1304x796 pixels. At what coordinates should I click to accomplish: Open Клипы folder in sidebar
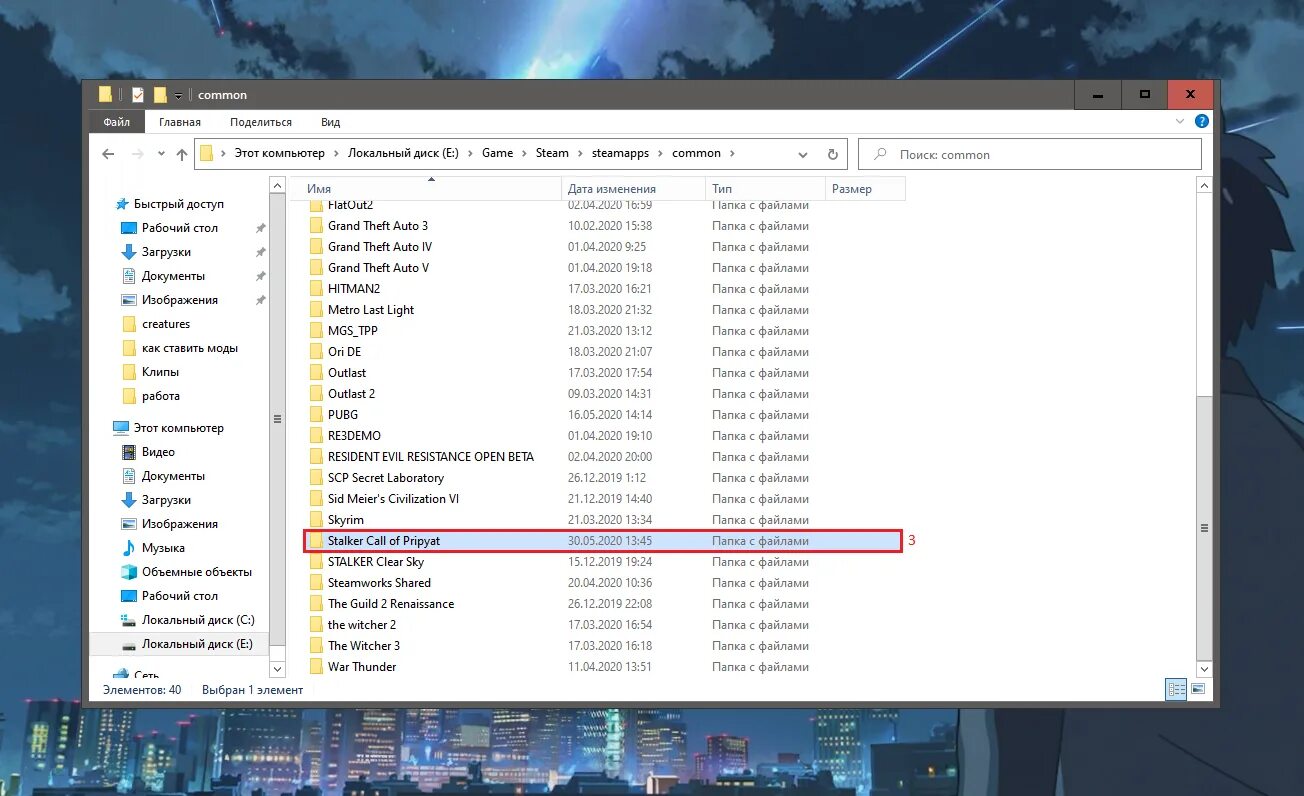pyautogui.click(x=160, y=372)
